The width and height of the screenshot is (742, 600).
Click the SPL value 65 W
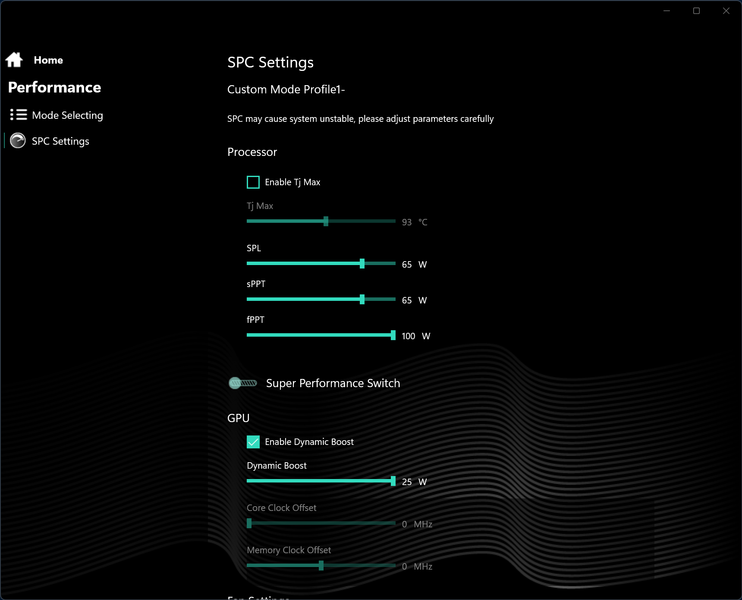click(414, 265)
